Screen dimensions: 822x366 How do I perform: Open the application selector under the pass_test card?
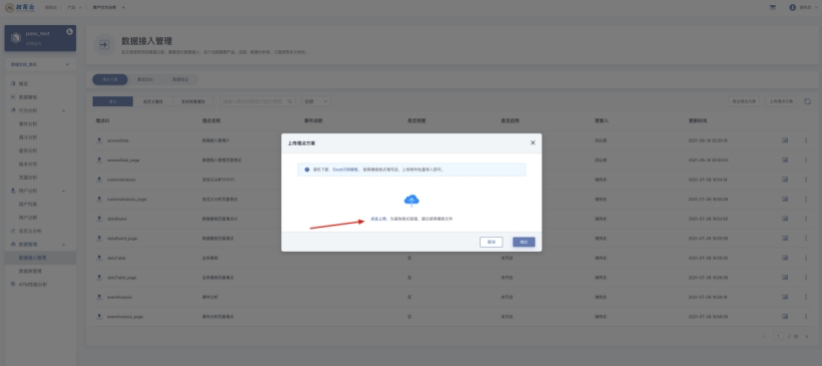coord(40,64)
